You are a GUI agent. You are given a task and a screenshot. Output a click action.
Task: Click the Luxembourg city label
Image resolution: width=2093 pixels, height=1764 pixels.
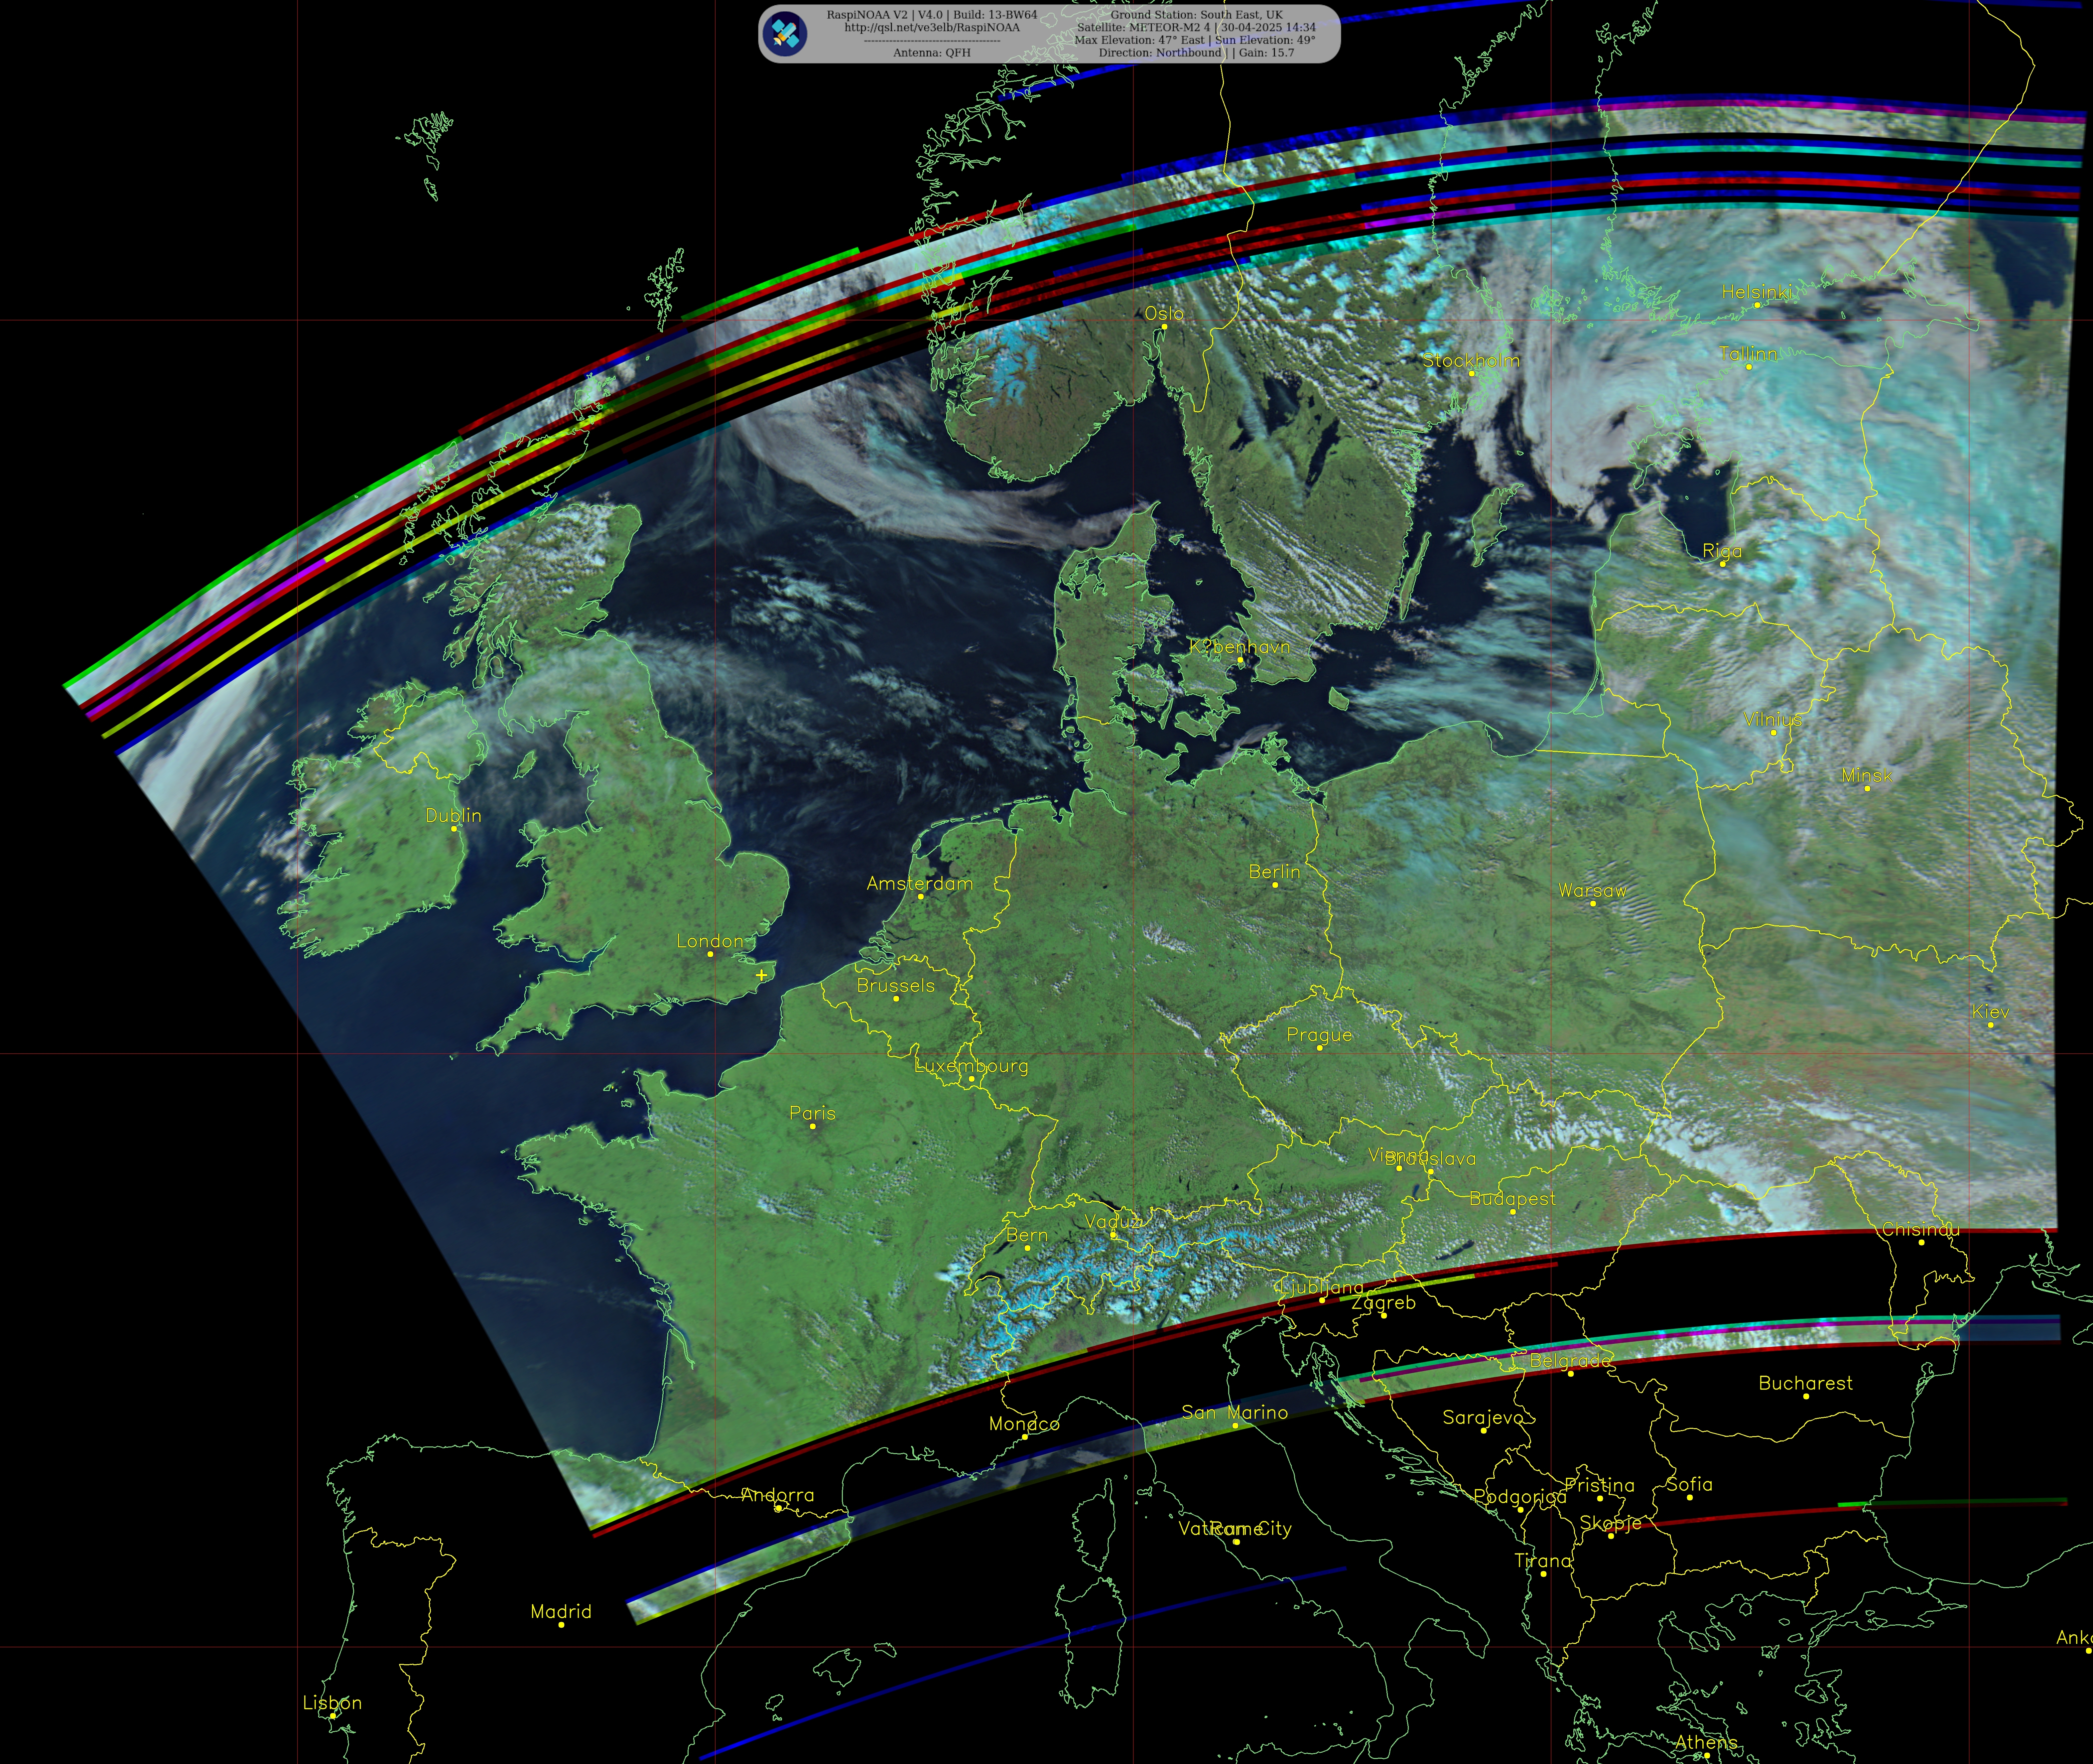[971, 1066]
